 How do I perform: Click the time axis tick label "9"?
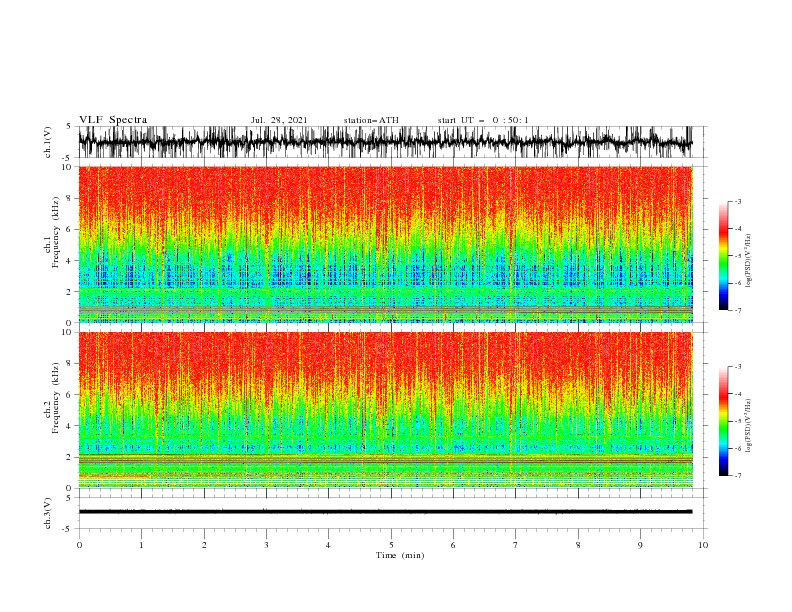640,545
